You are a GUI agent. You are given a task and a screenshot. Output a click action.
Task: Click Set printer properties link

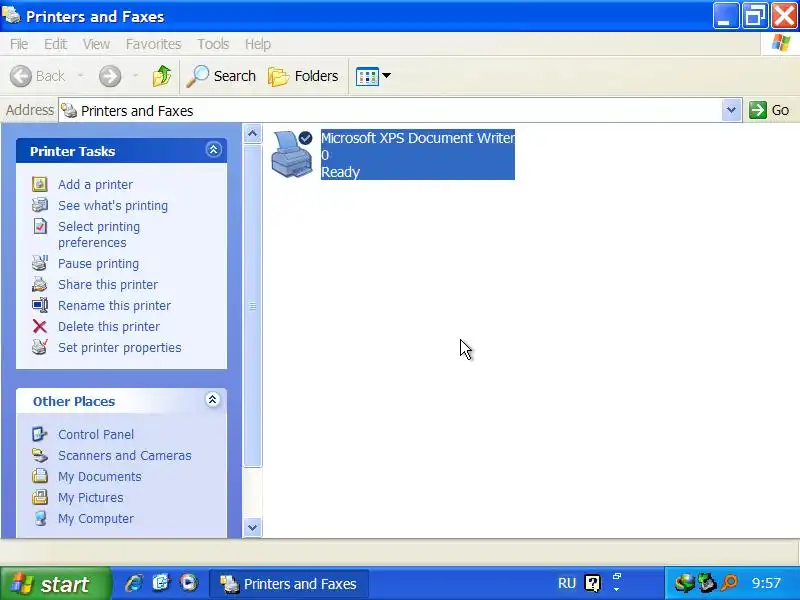(x=119, y=347)
